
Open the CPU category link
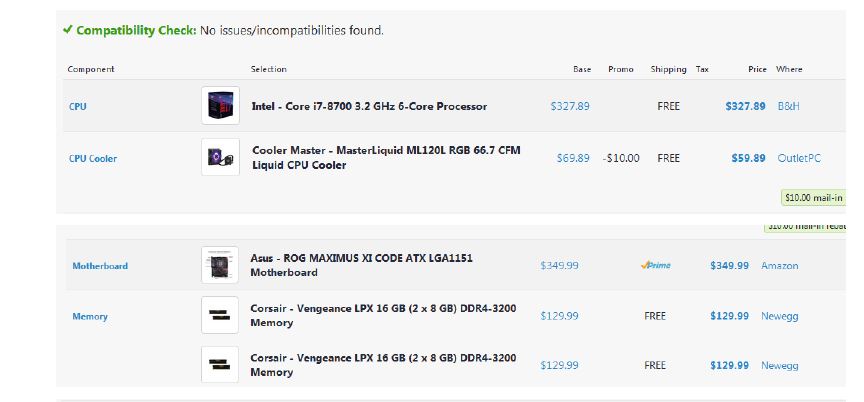(78, 106)
